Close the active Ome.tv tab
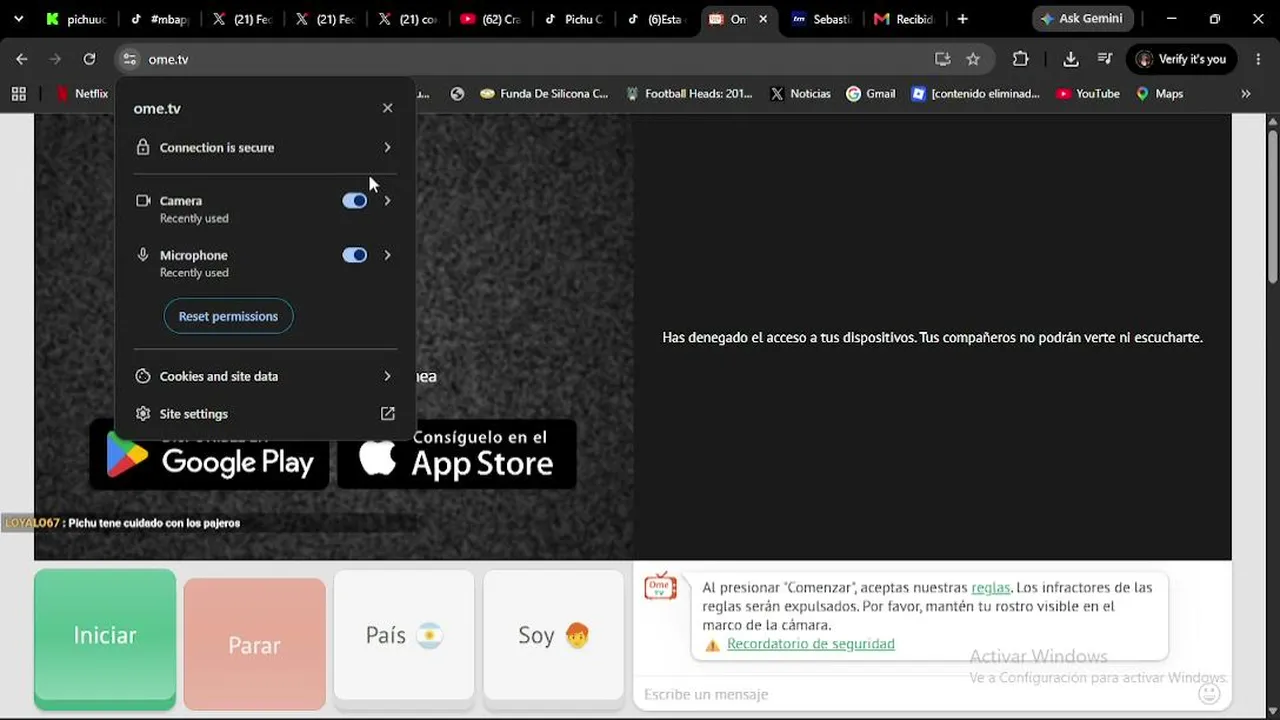Screen dimensions: 1280x720 (x=763, y=19)
